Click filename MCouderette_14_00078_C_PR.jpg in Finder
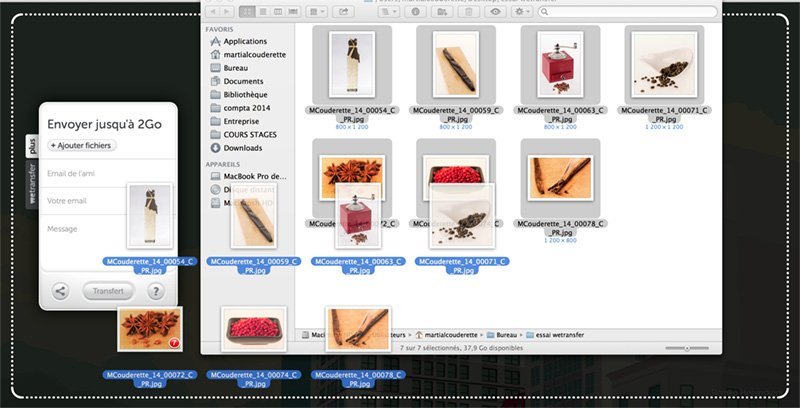The image size is (800, 408). (560, 227)
